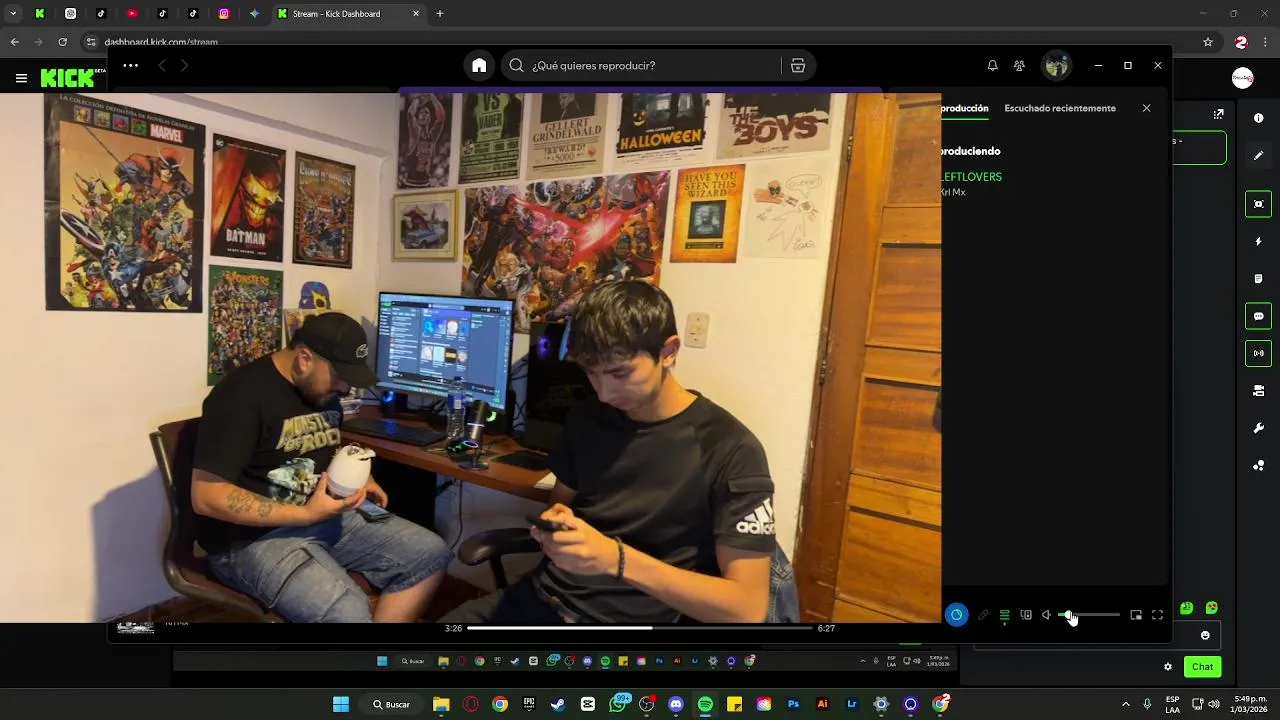Click Kick sidebar connections icon

click(x=1258, y=466)
